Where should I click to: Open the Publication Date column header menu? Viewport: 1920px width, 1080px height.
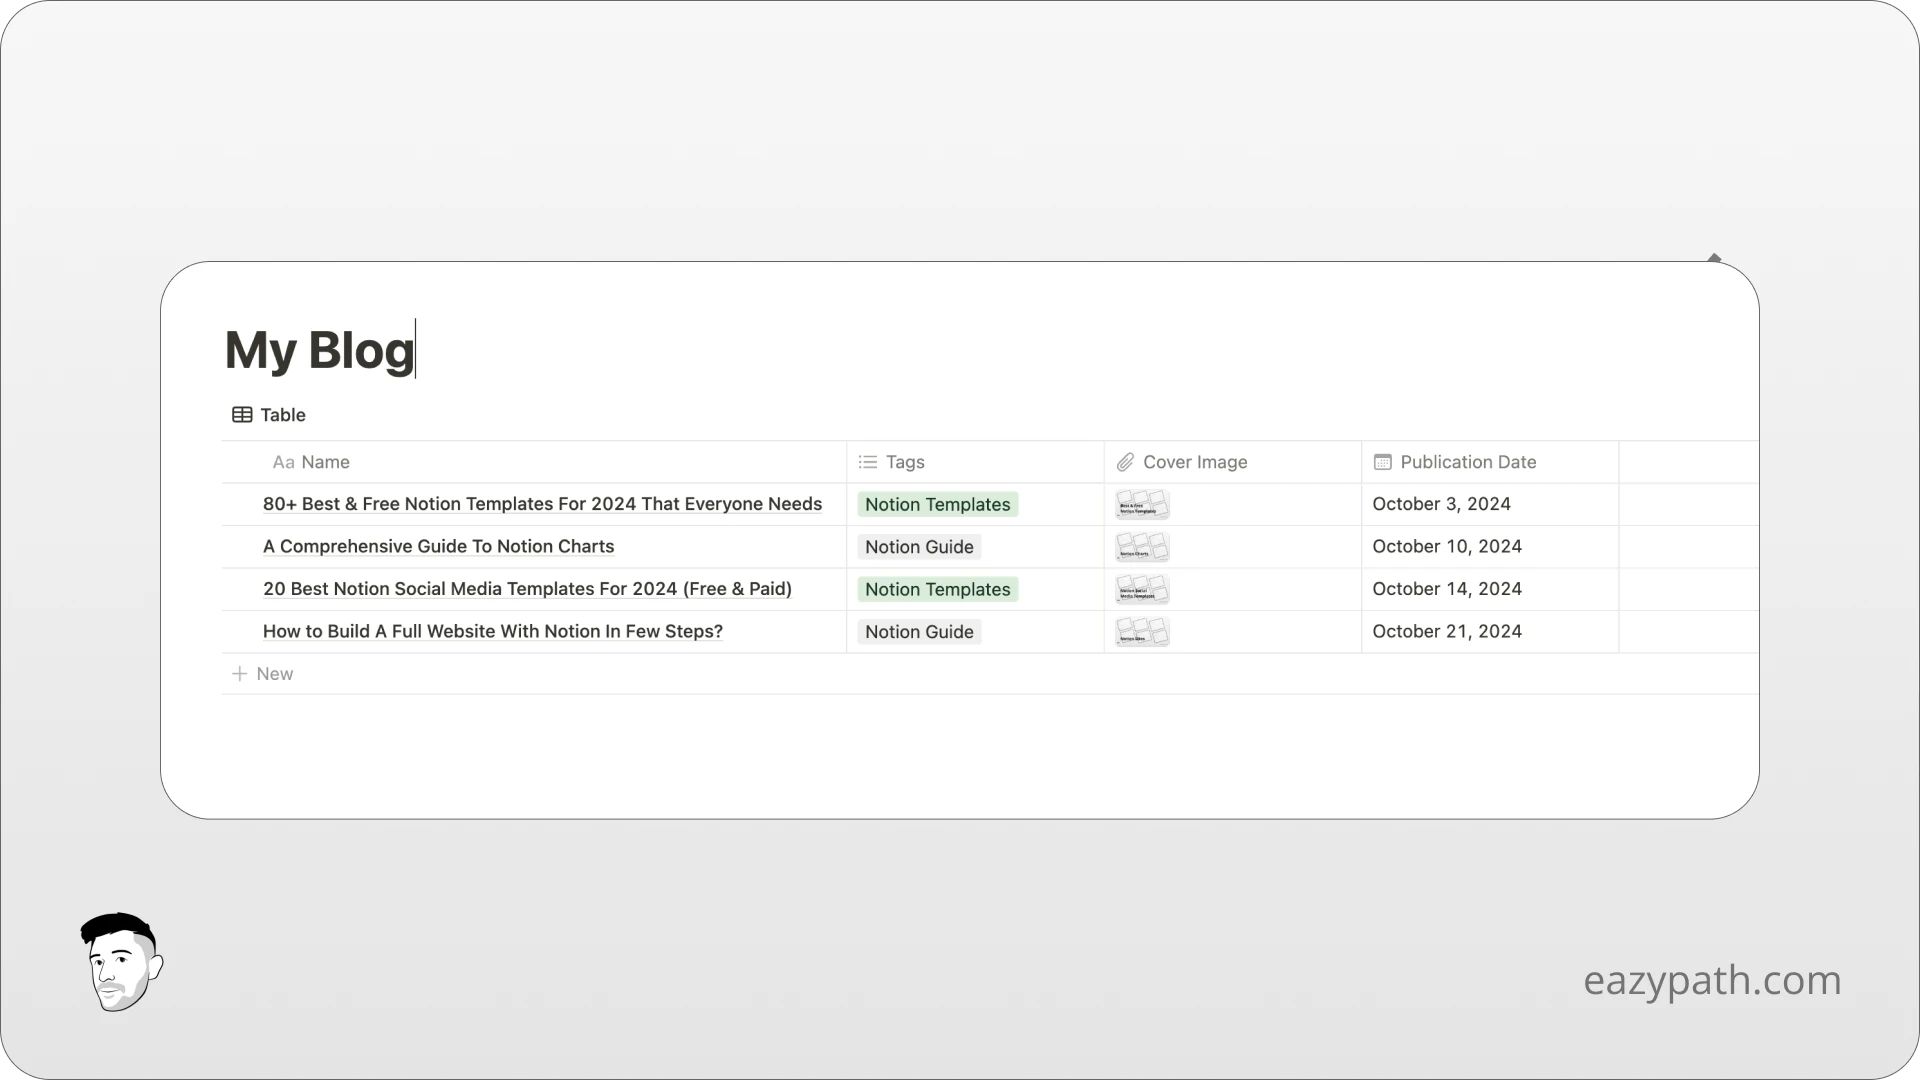click(x=1467, y=462)
